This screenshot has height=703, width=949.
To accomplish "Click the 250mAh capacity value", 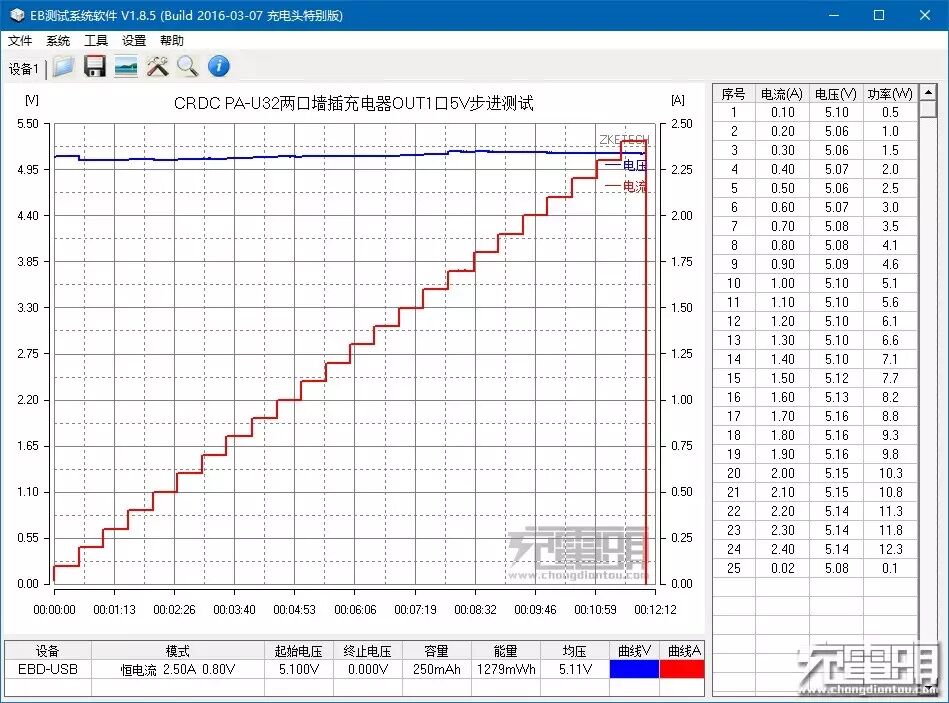I will [437, 669].
